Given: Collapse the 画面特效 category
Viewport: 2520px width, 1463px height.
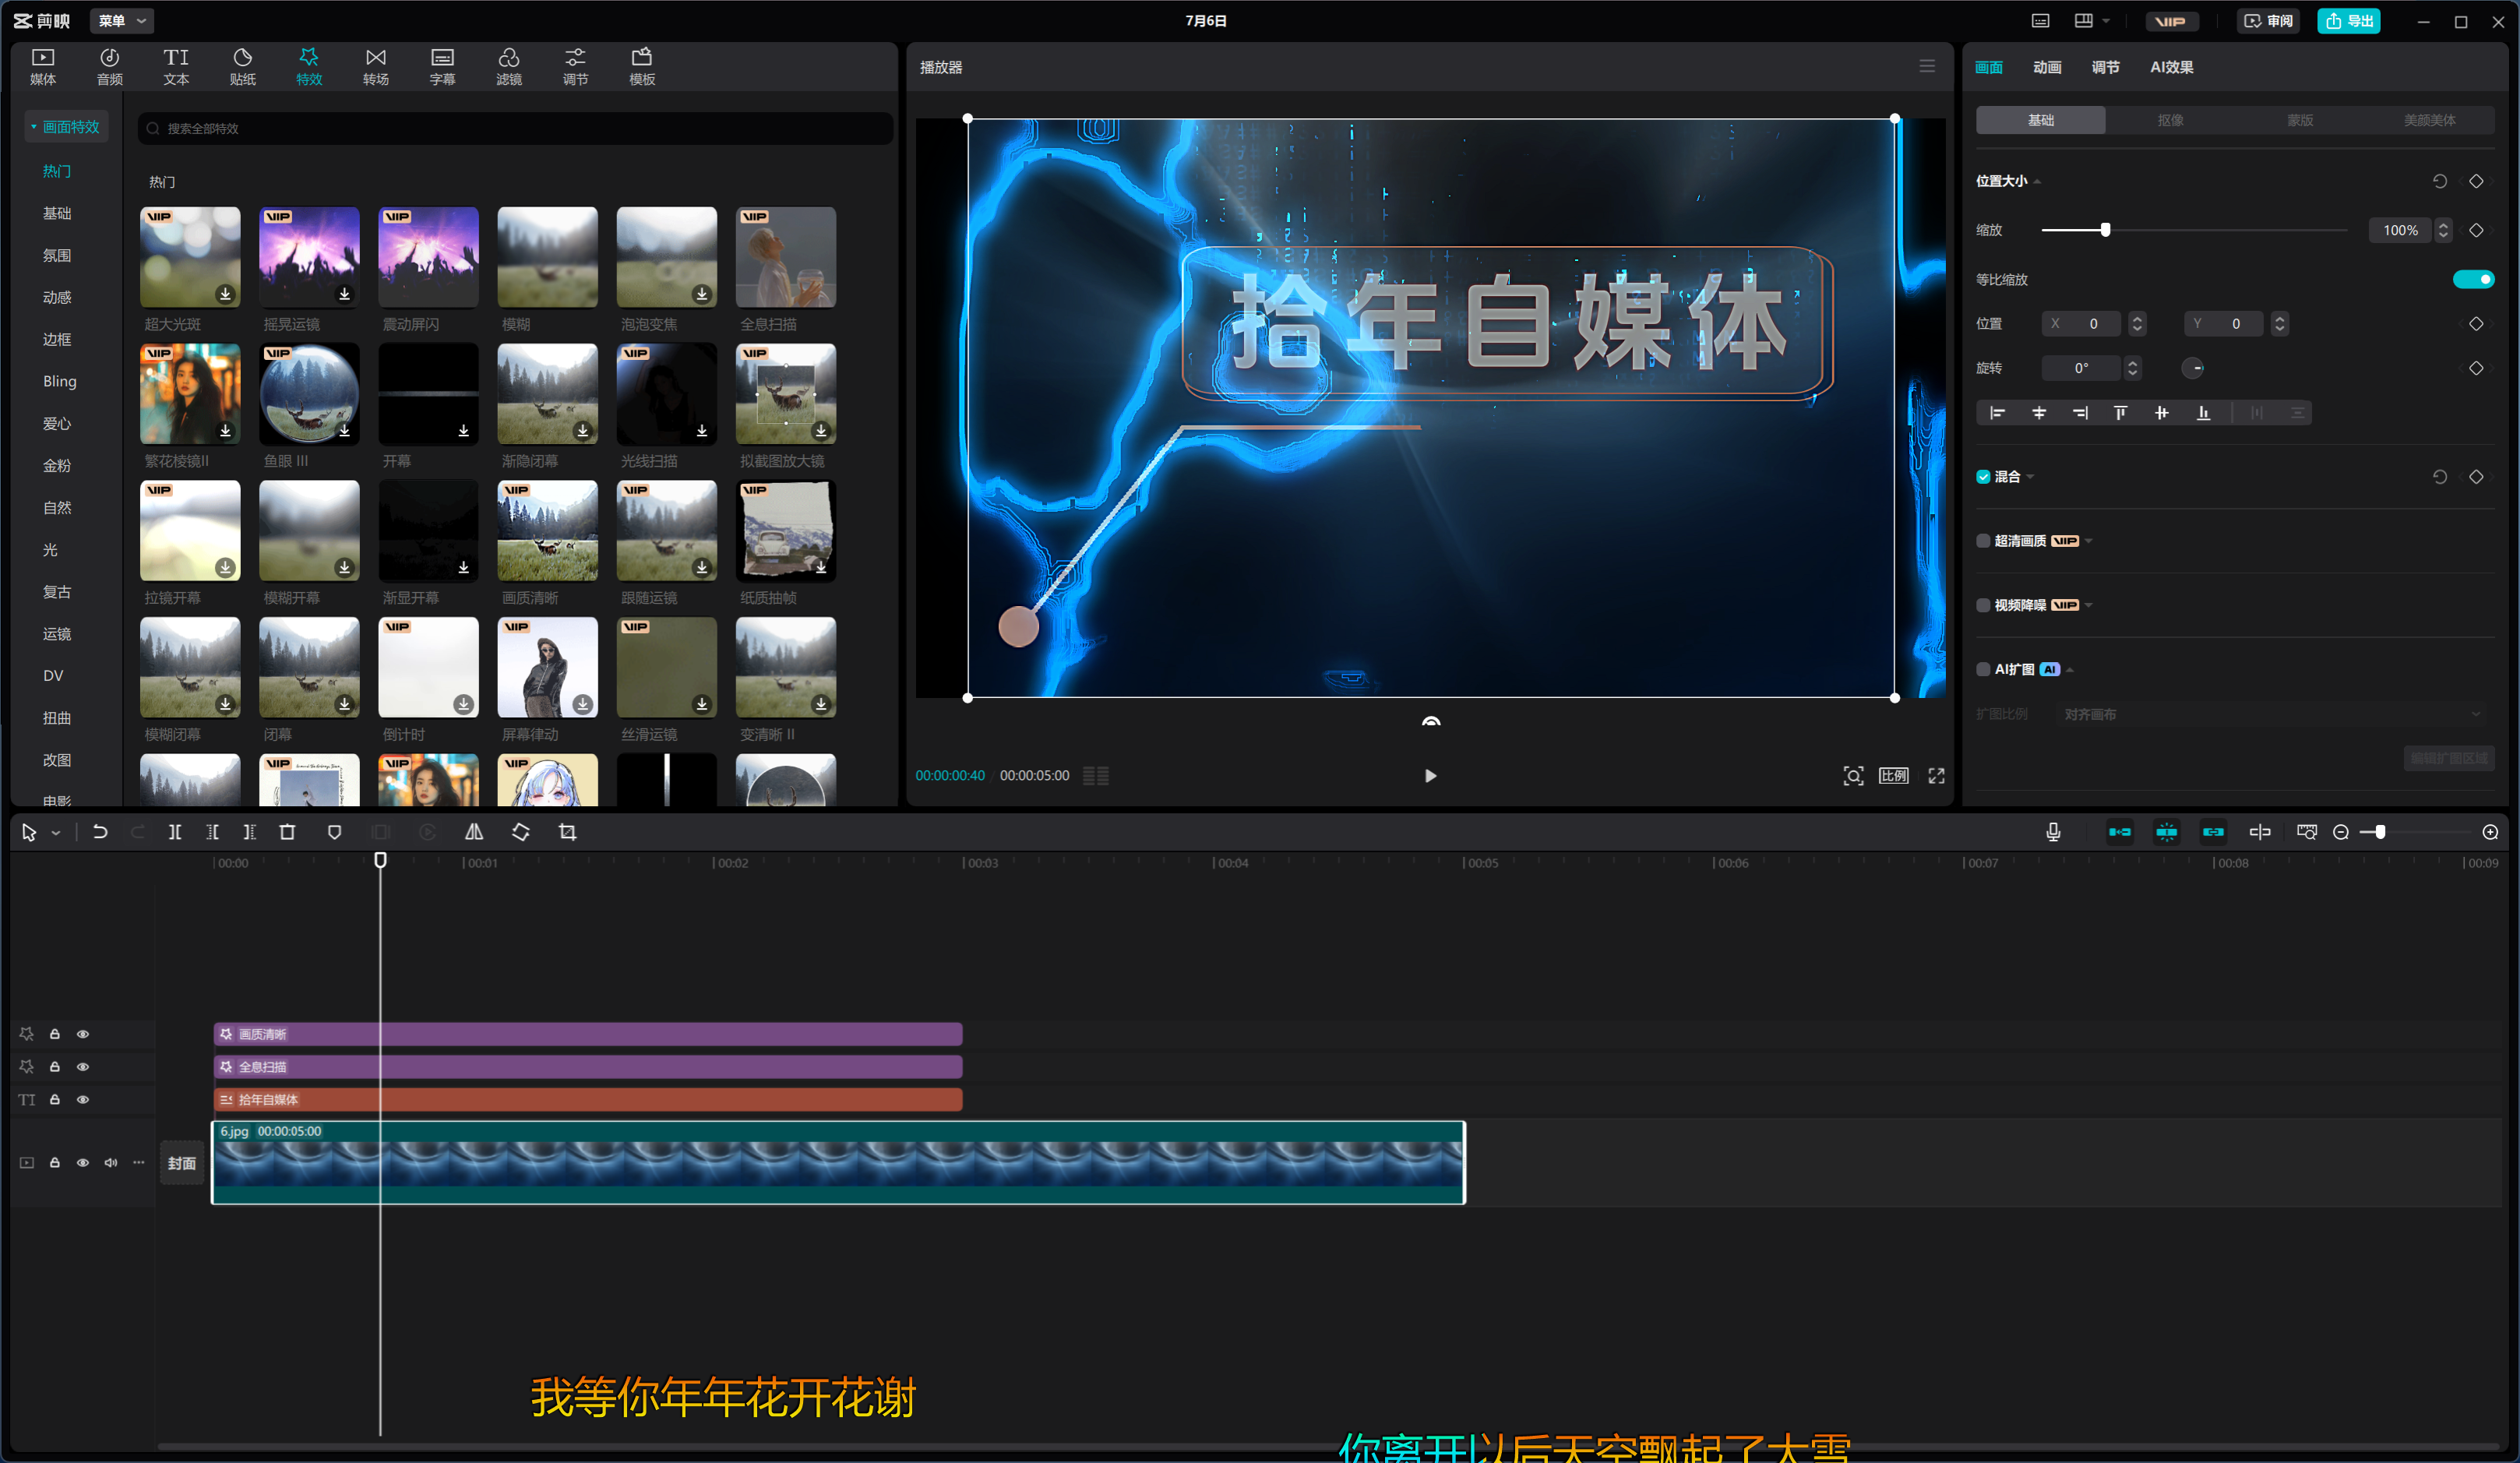Looking at the screenshot, I should (33, 127).
